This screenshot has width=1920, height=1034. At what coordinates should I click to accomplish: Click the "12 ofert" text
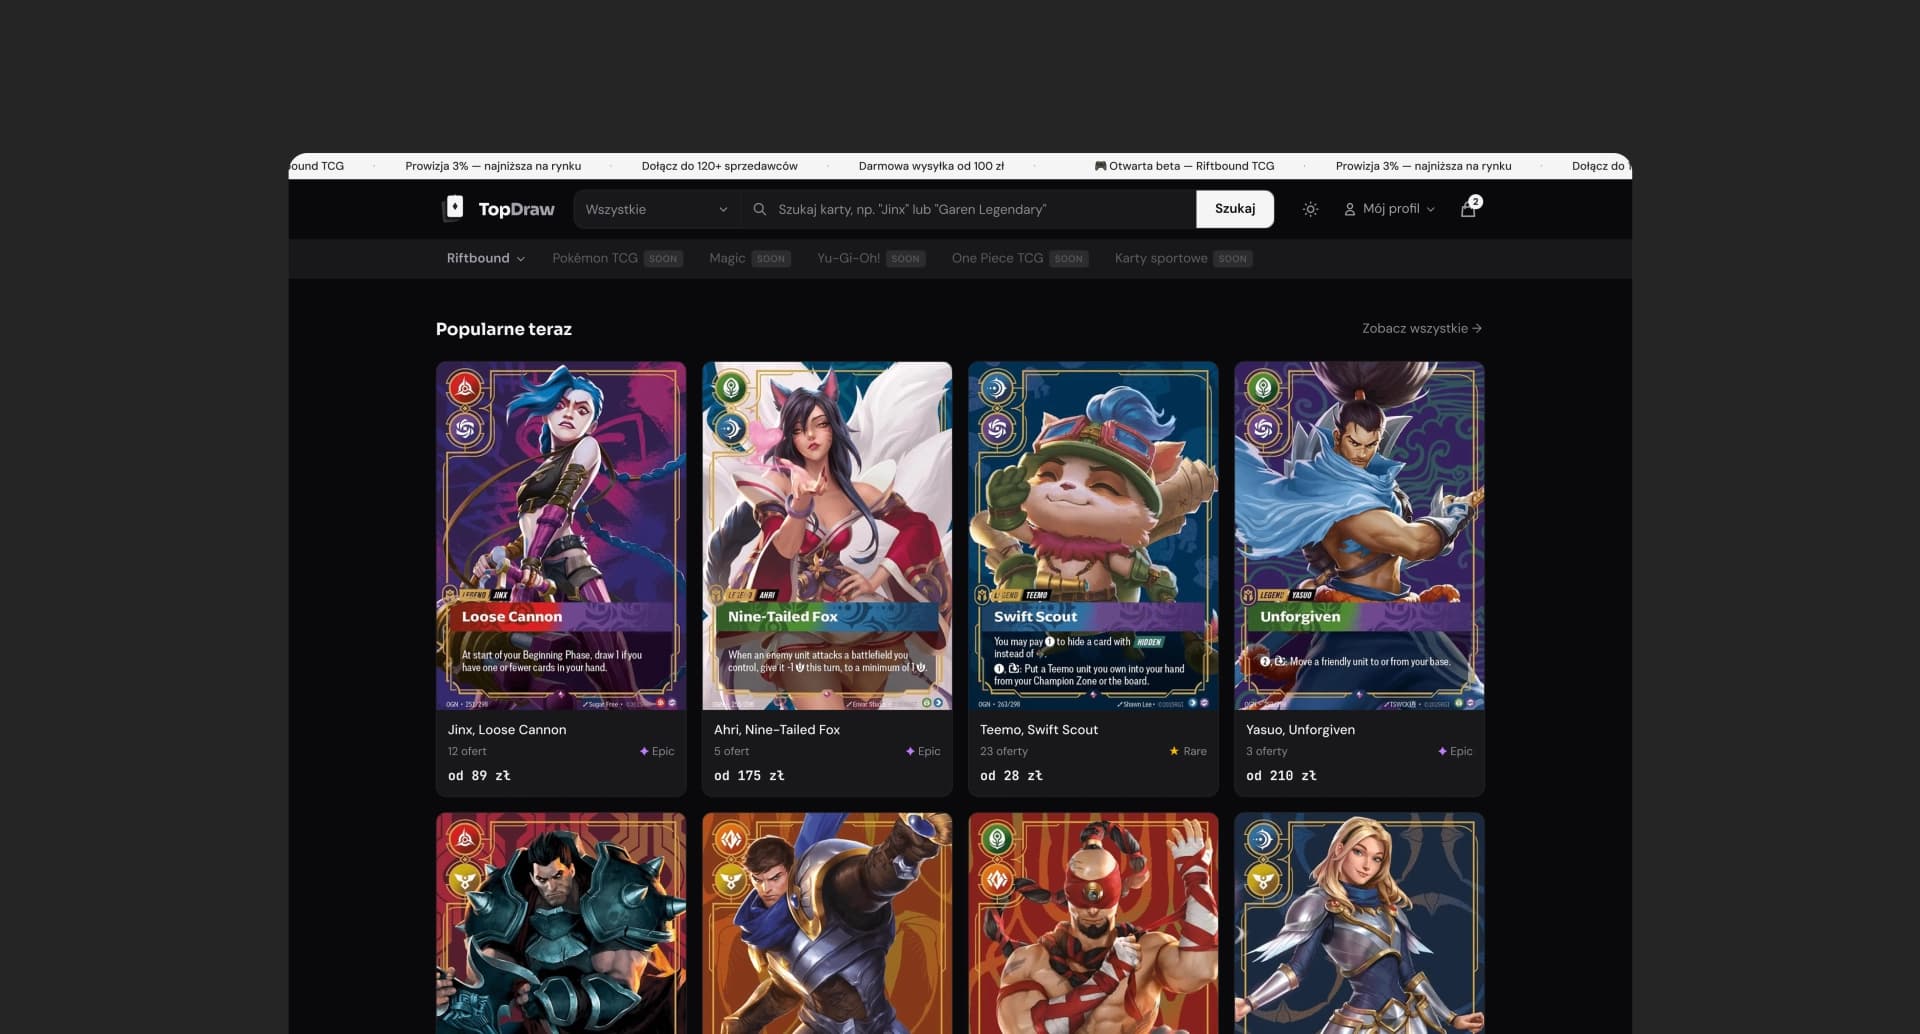[x=467, y=751]
